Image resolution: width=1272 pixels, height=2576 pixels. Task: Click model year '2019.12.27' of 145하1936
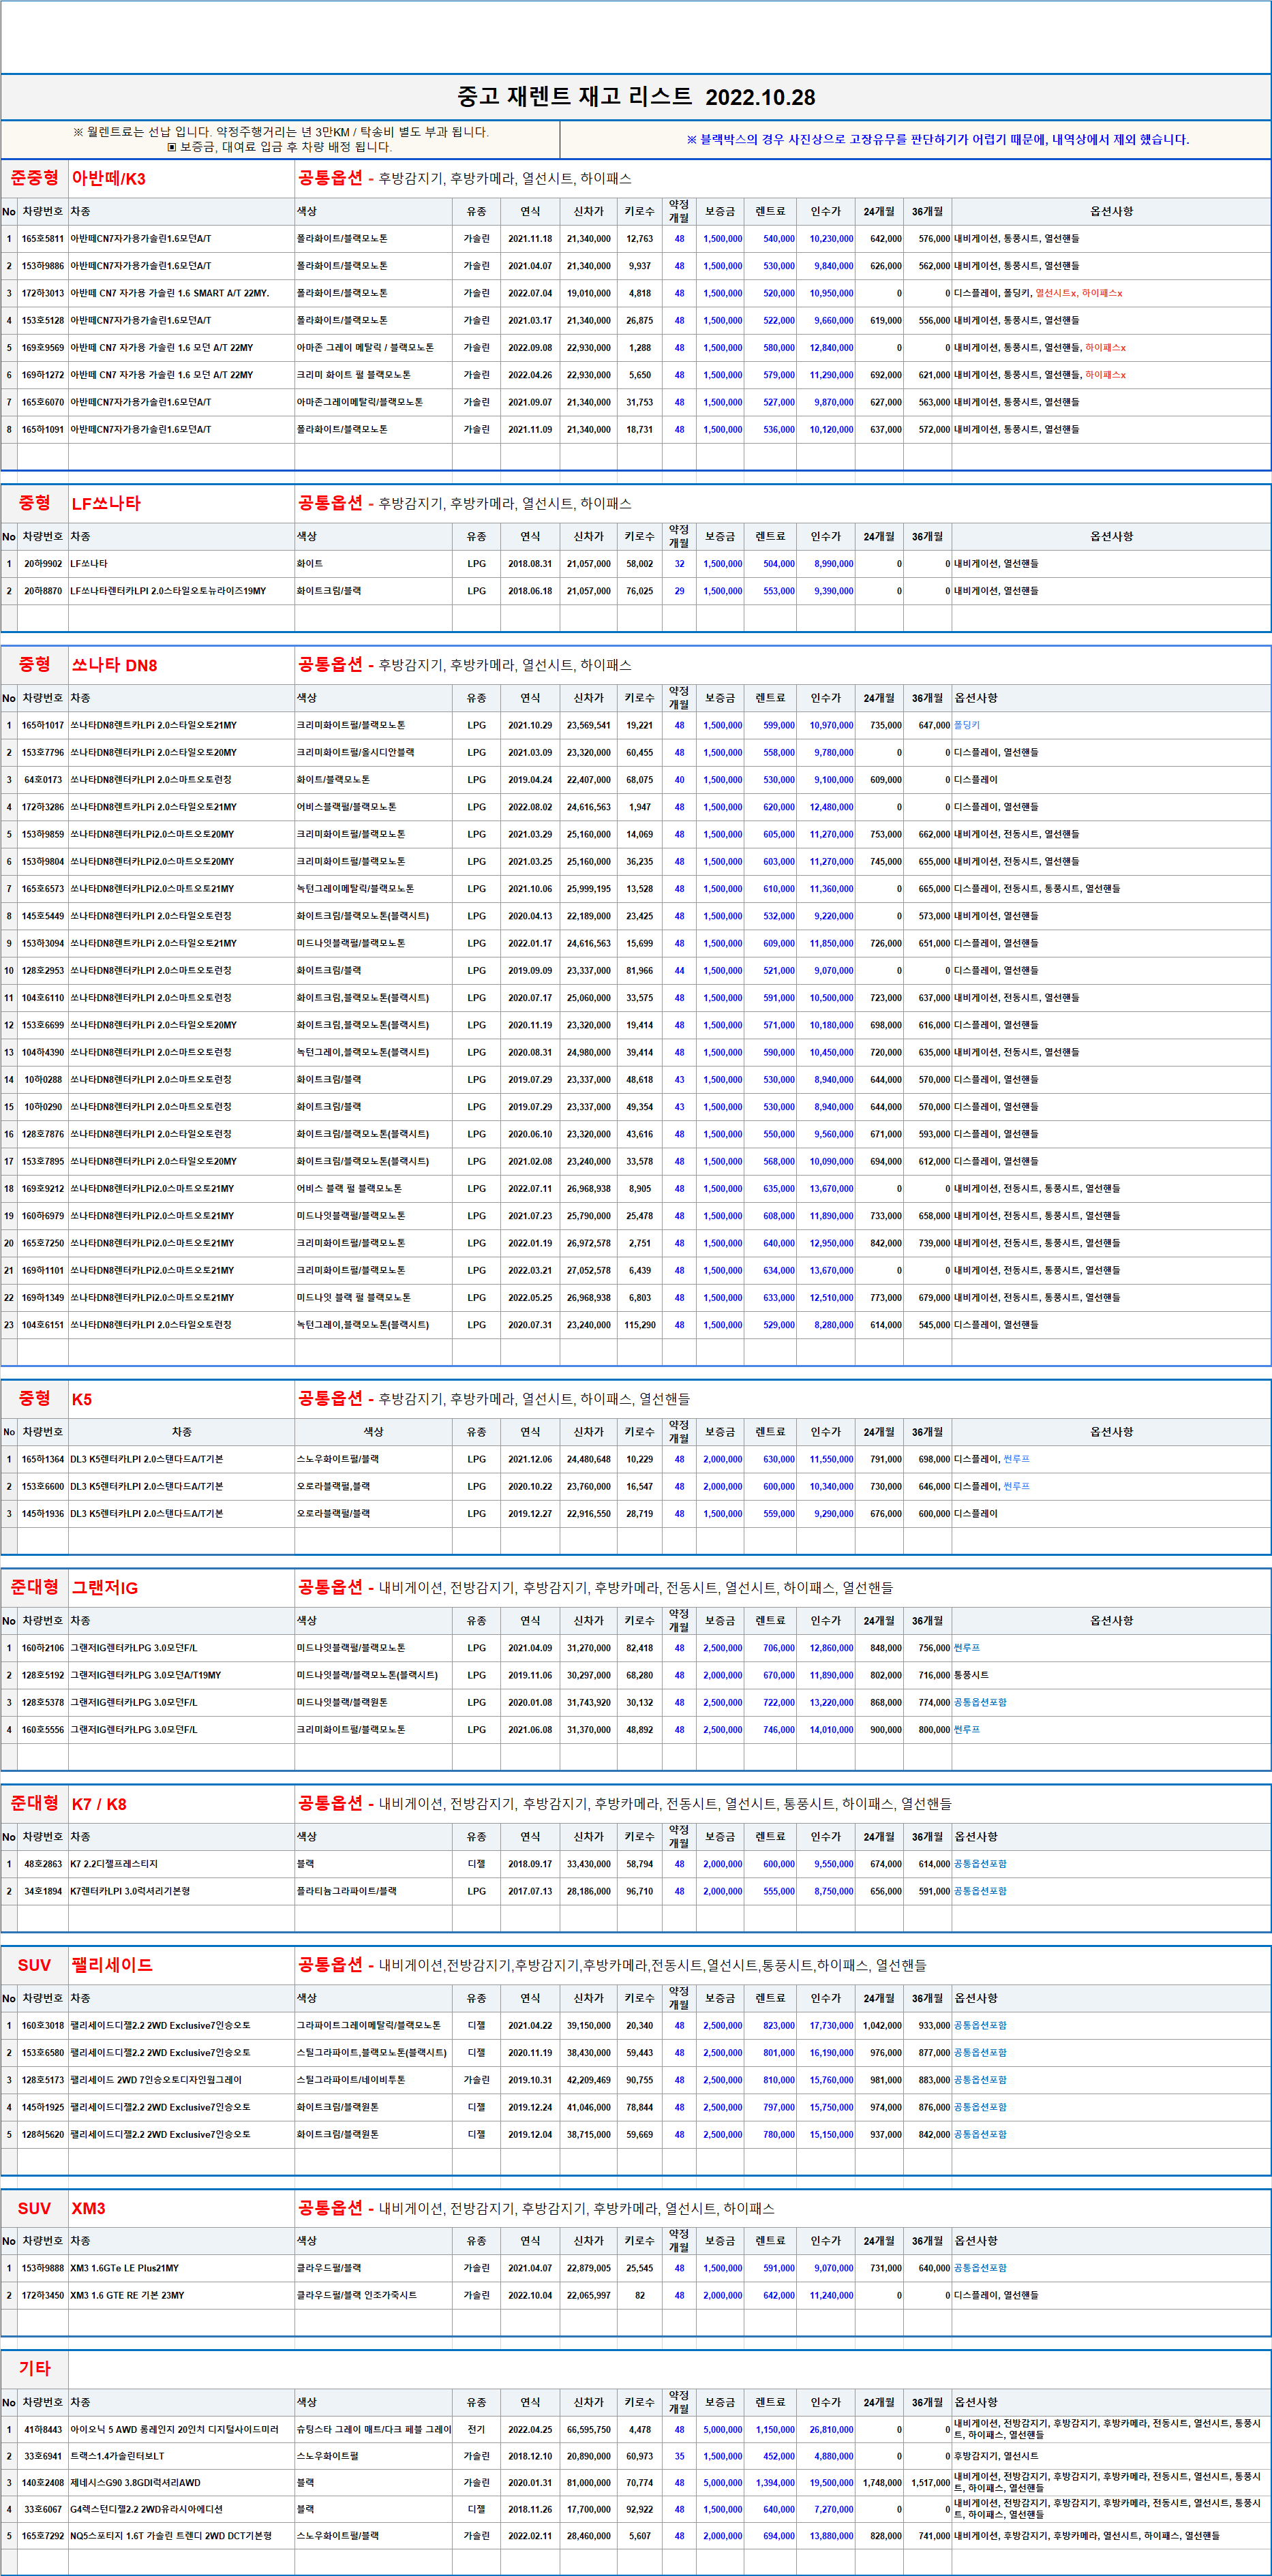click(530, 1514)
